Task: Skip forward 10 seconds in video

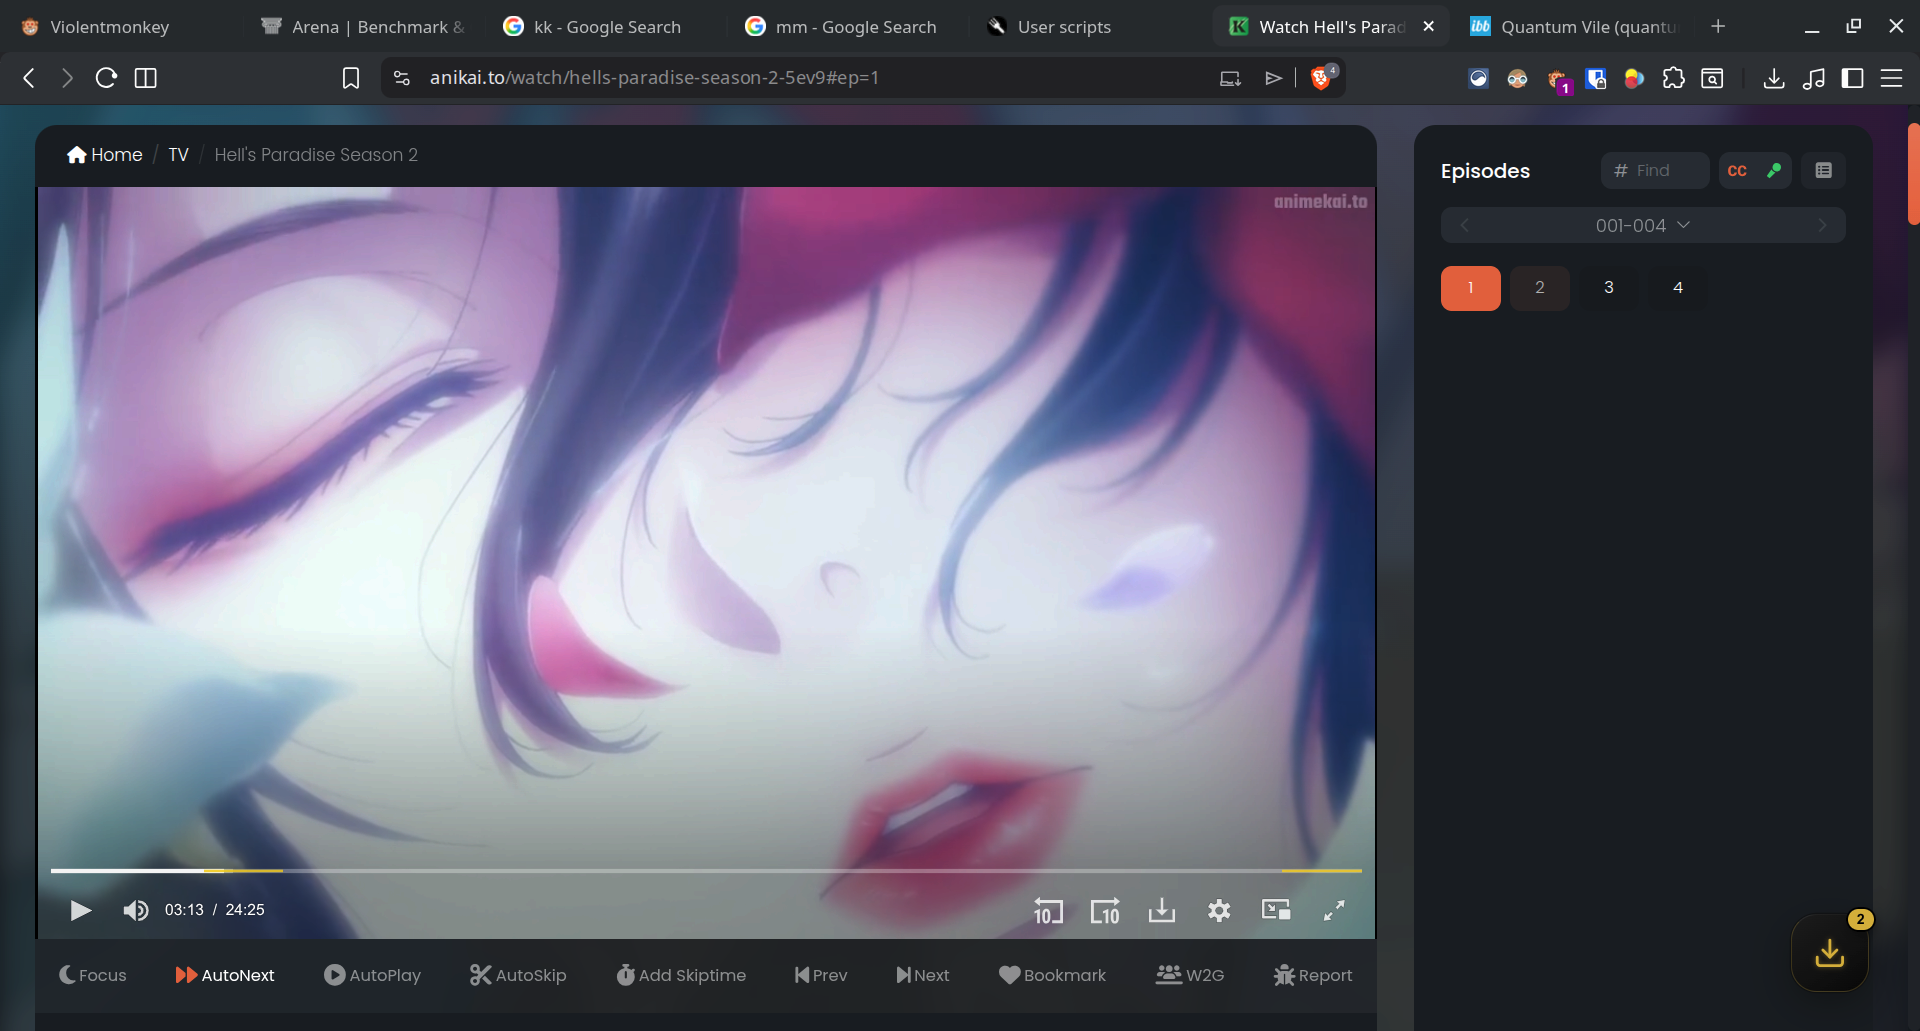Action: tap(1105, 911)
